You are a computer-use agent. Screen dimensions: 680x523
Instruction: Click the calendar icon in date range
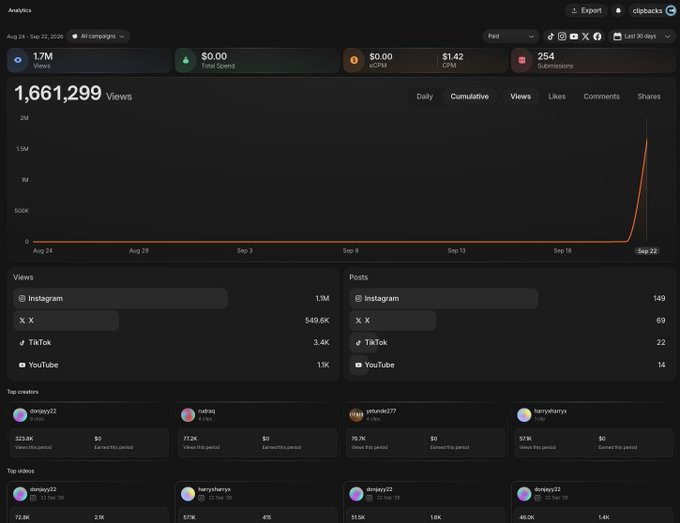coord(617,36)
